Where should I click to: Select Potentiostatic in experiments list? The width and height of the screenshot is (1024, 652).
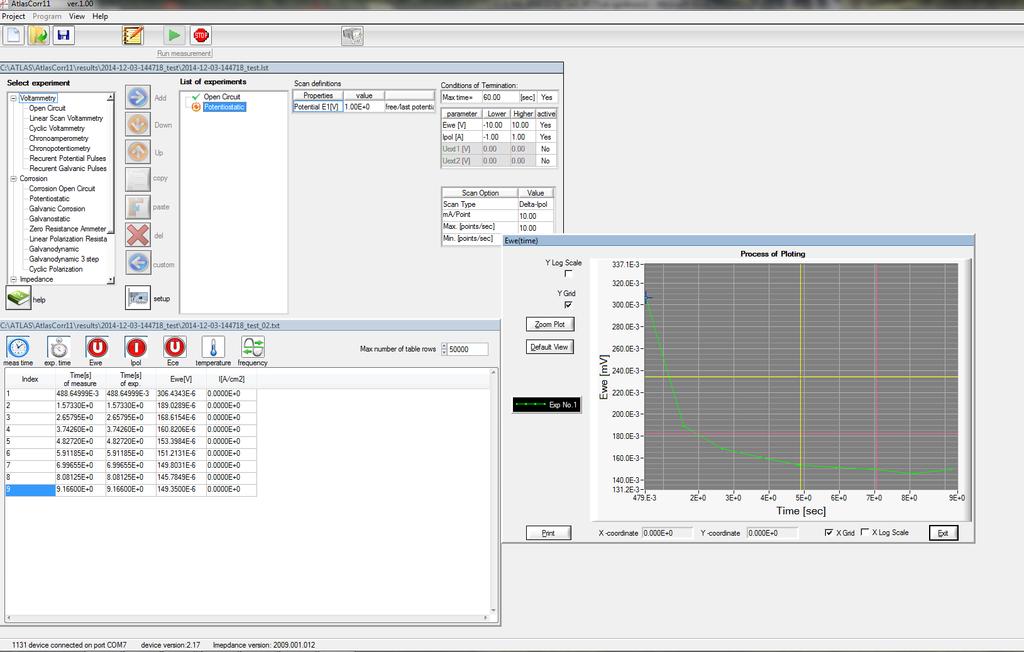tap(224, 107)
